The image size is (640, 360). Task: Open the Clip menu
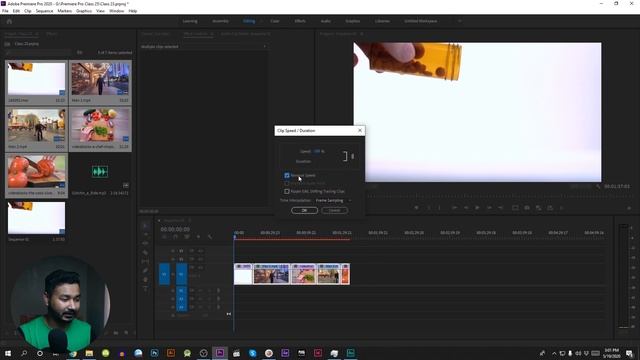(x=28, y=11)
